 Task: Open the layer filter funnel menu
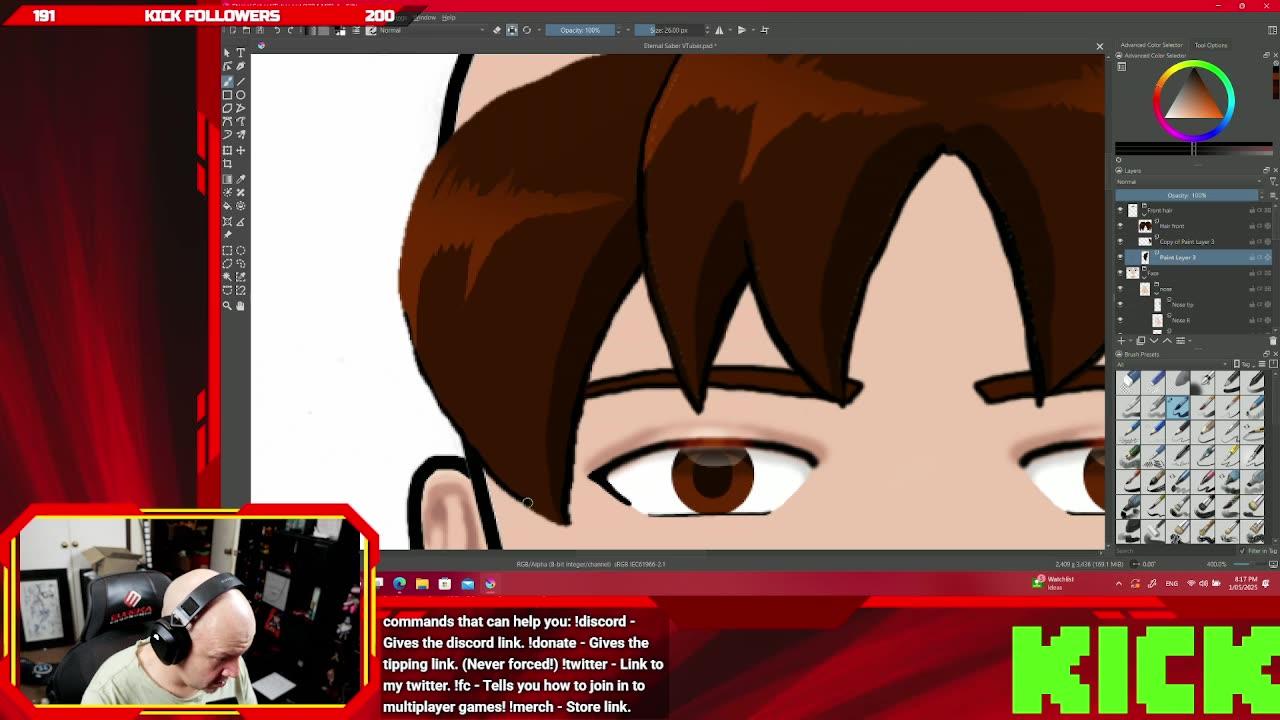pos(1273,181)
